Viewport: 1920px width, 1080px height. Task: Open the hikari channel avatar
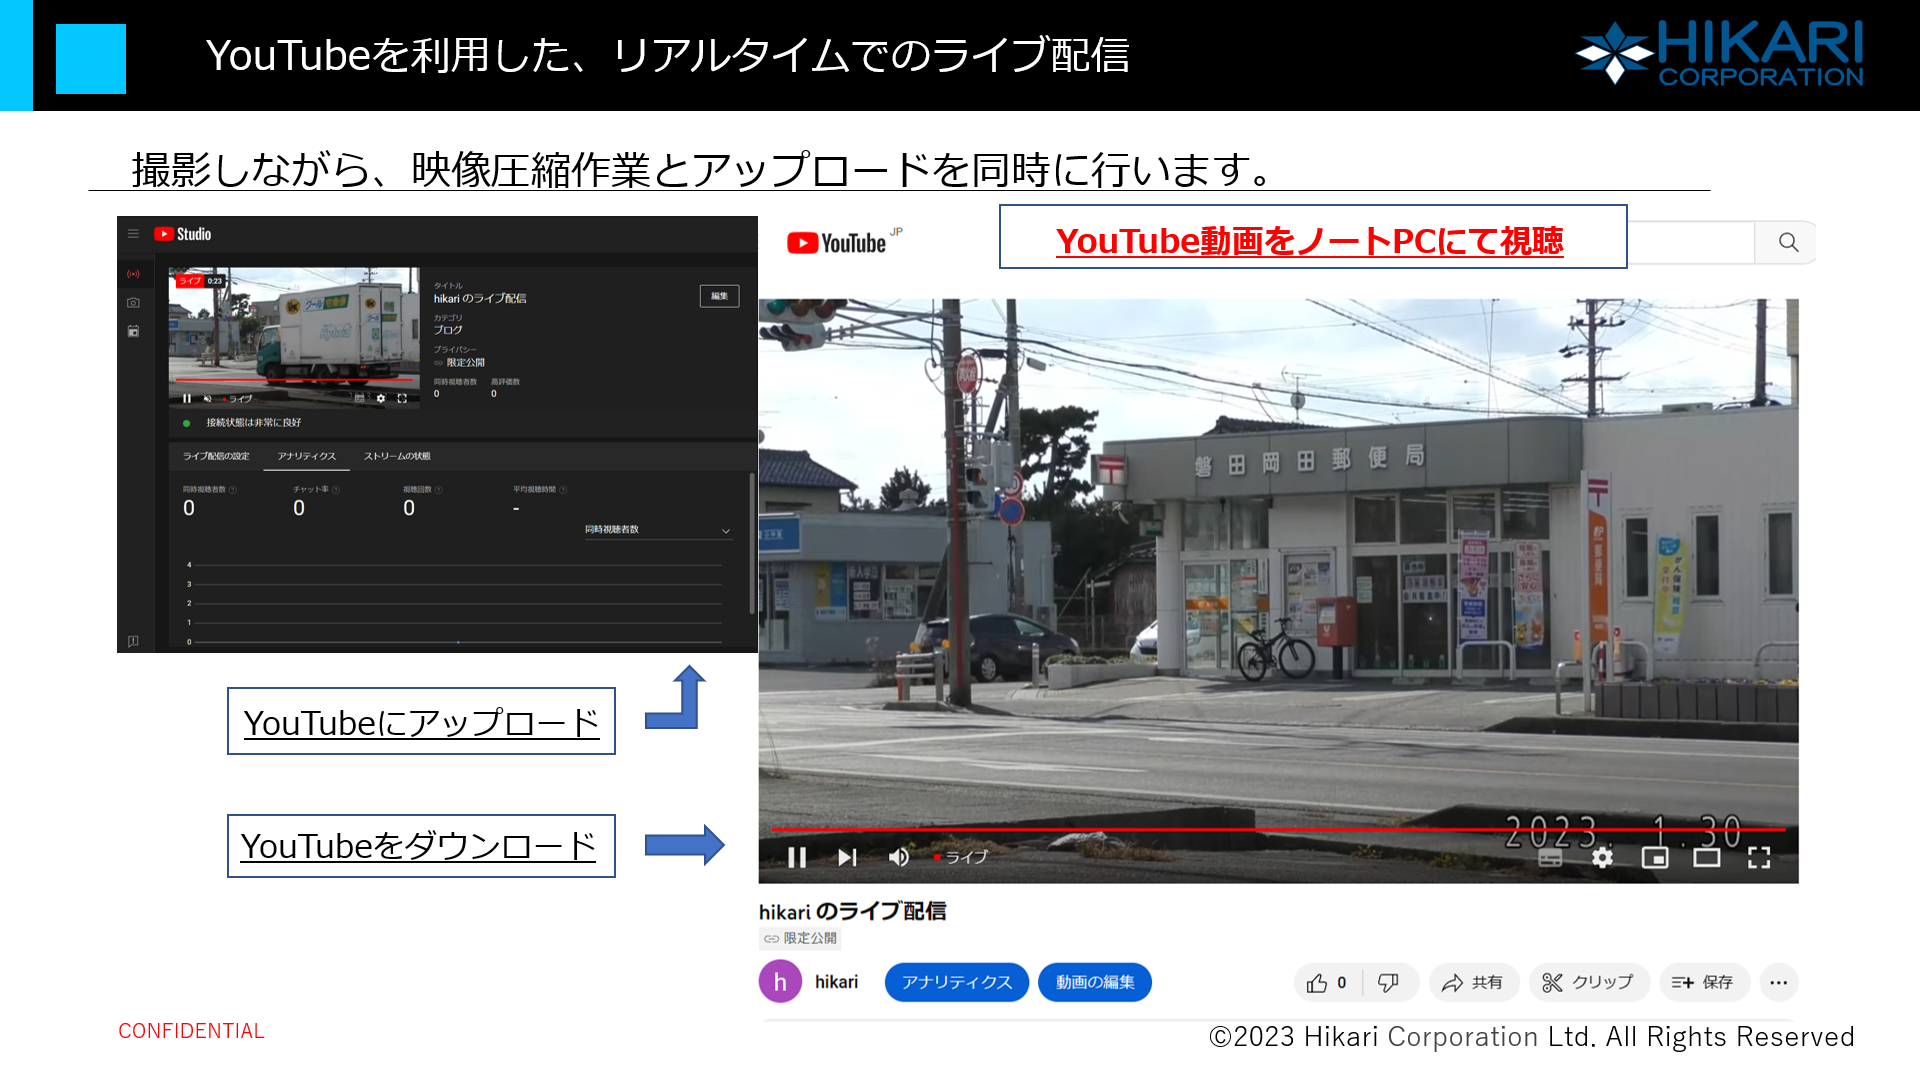tap(780, 982)
